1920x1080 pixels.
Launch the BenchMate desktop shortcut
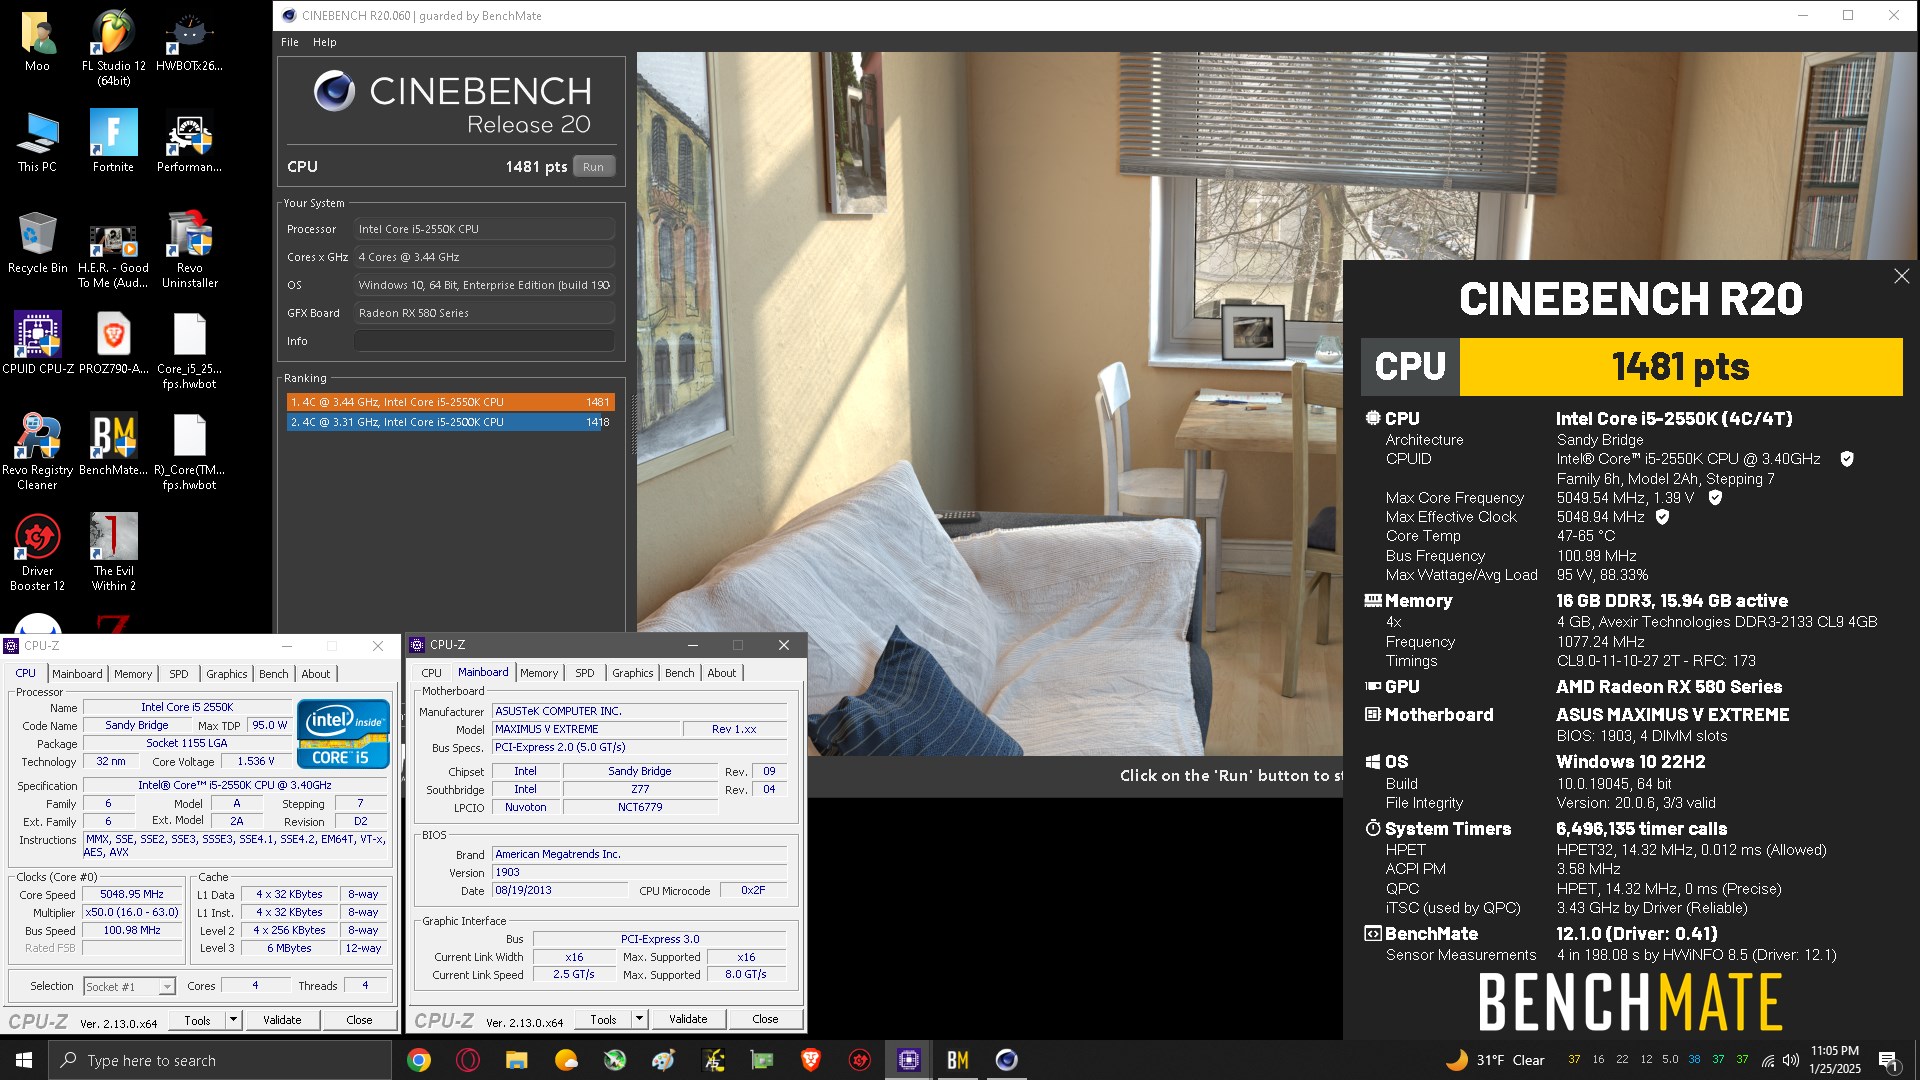(113, 445)
